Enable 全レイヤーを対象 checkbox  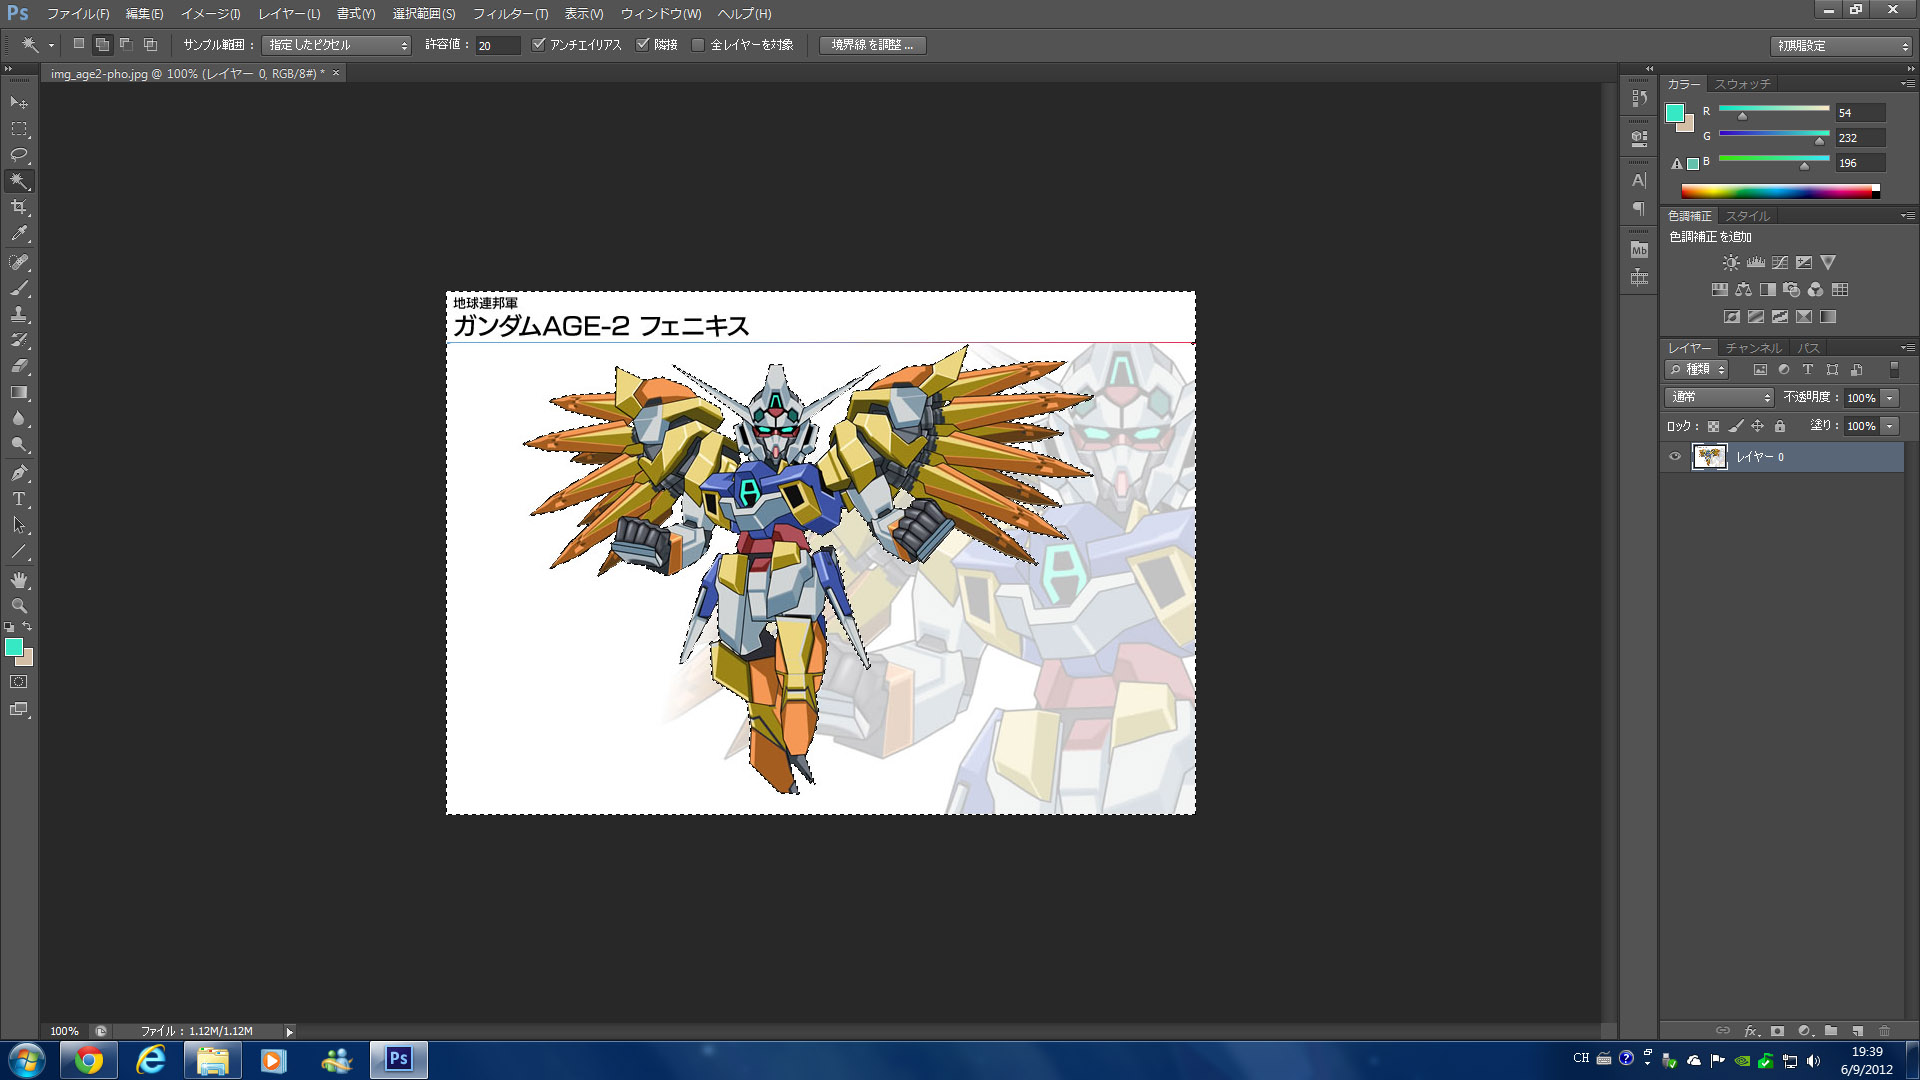[698, 45]
